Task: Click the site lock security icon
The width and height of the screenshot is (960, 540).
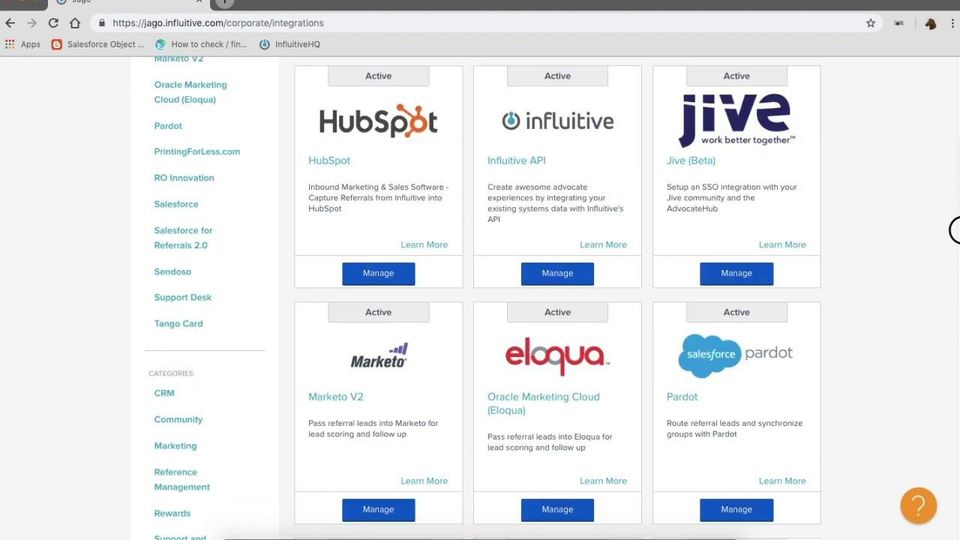Action: (x=102, y=23)
